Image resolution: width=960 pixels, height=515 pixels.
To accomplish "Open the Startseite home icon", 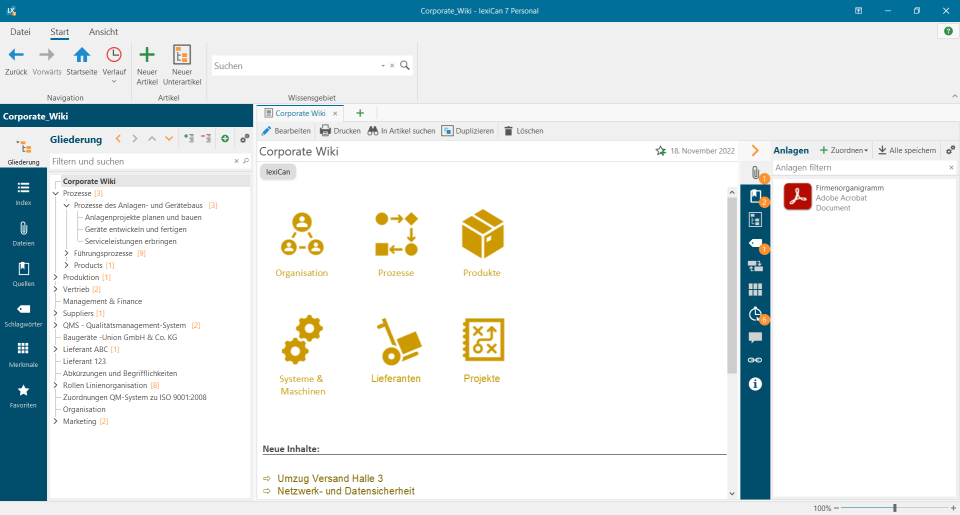I will (x=81, y=61).
